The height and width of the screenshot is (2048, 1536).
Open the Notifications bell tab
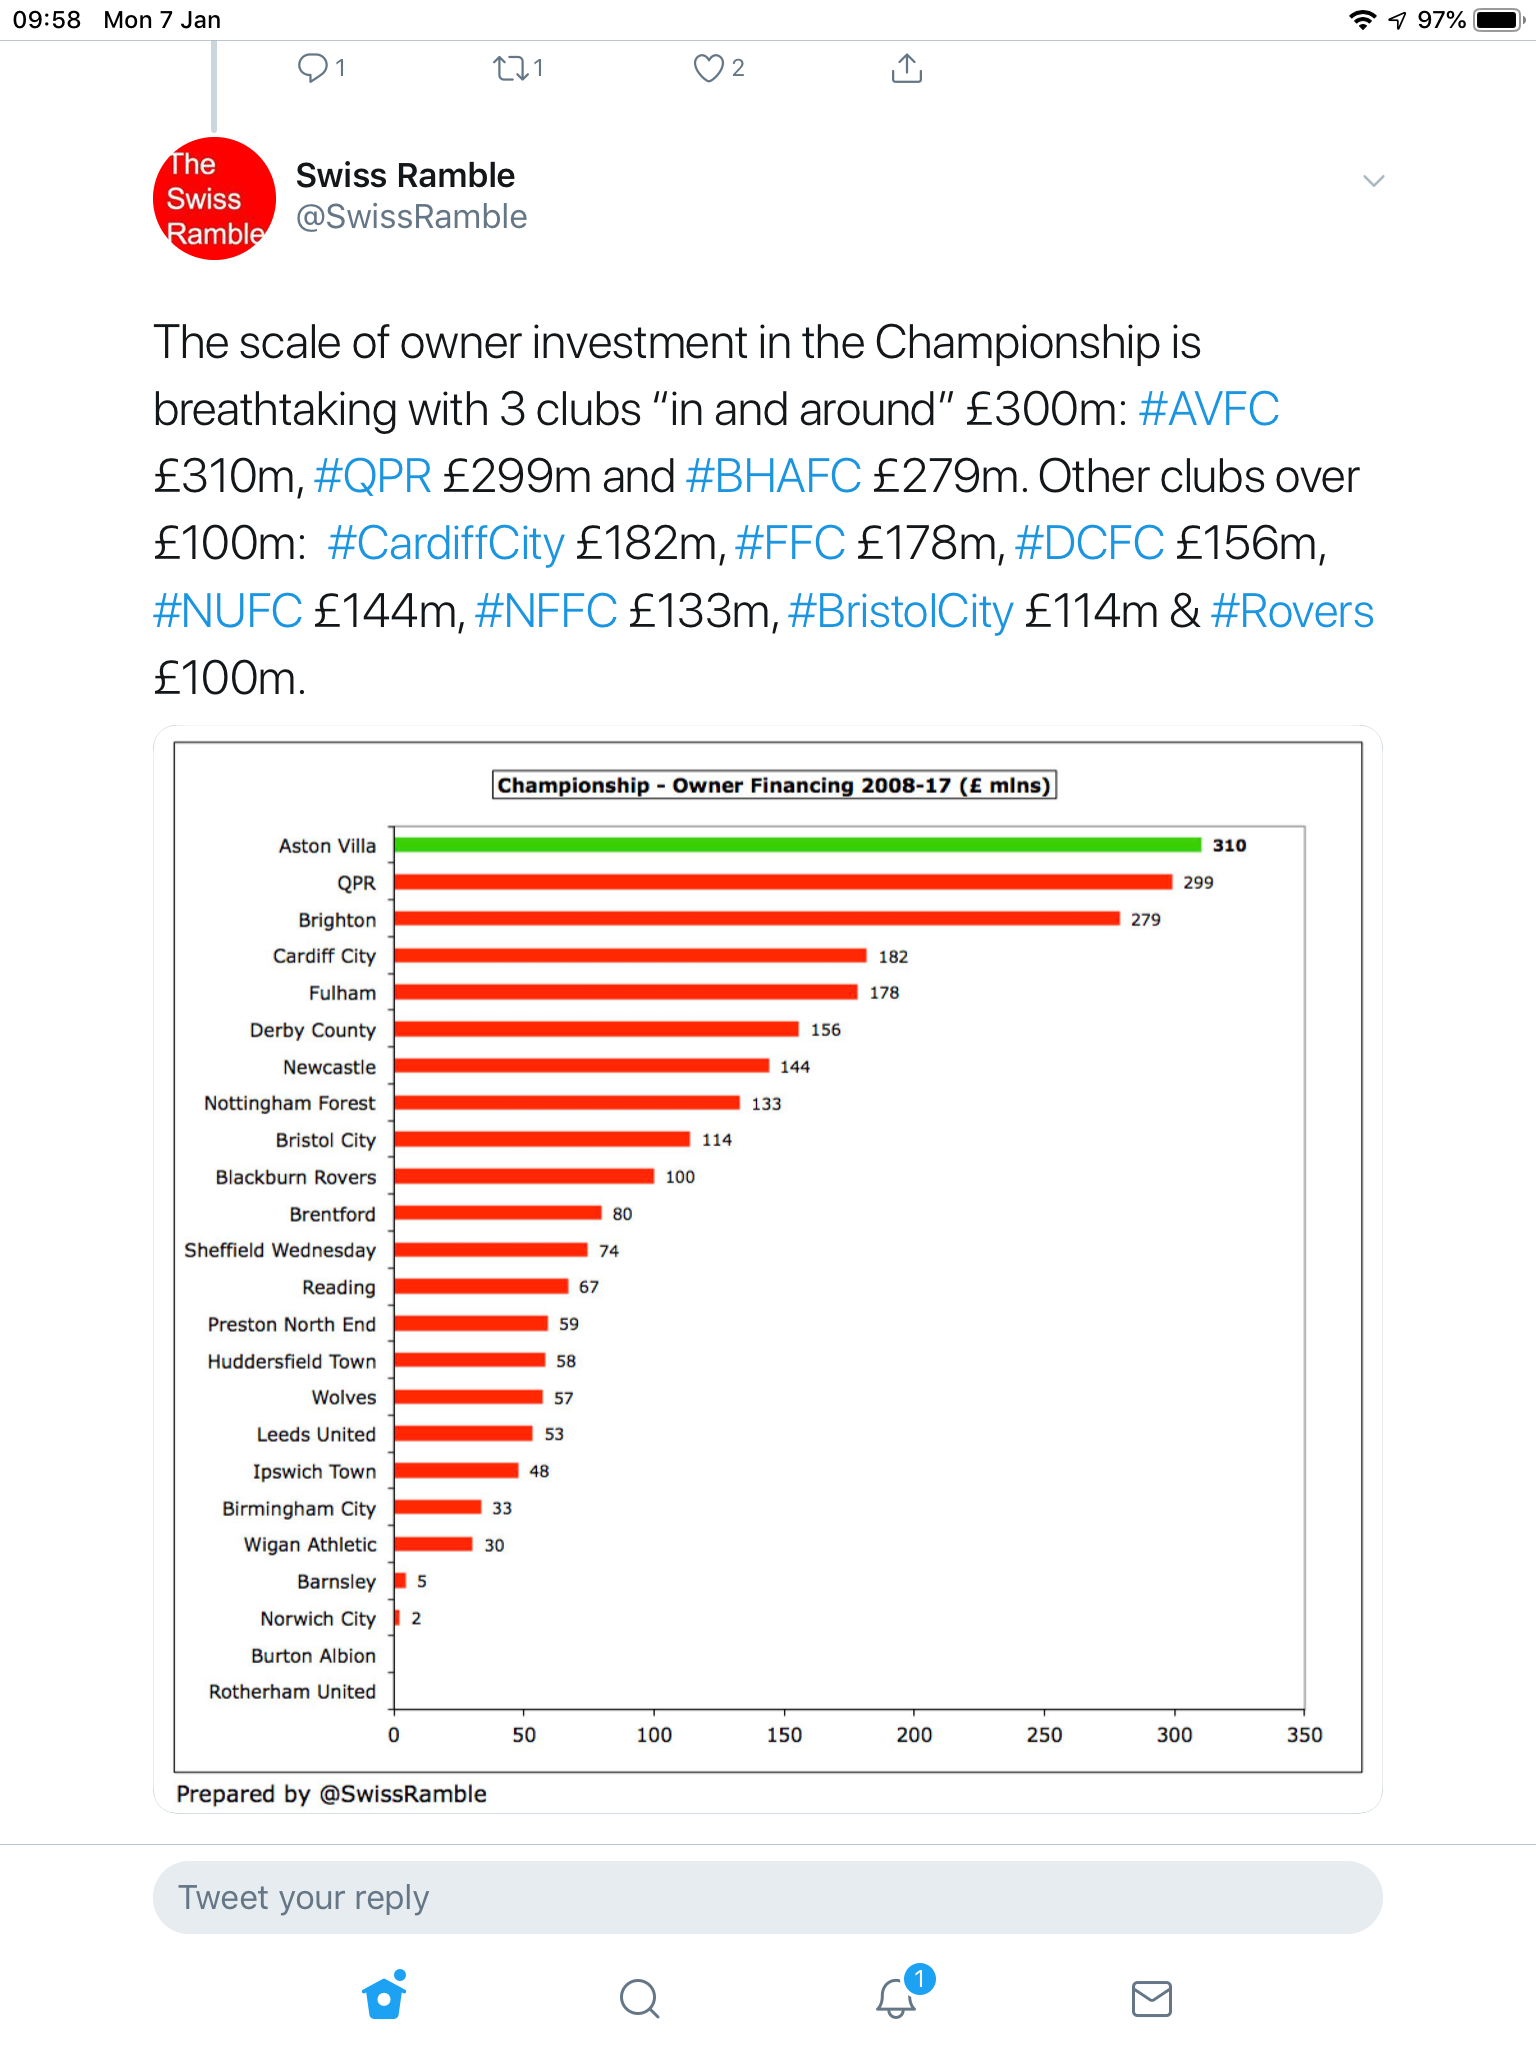tap(896, 1998)
